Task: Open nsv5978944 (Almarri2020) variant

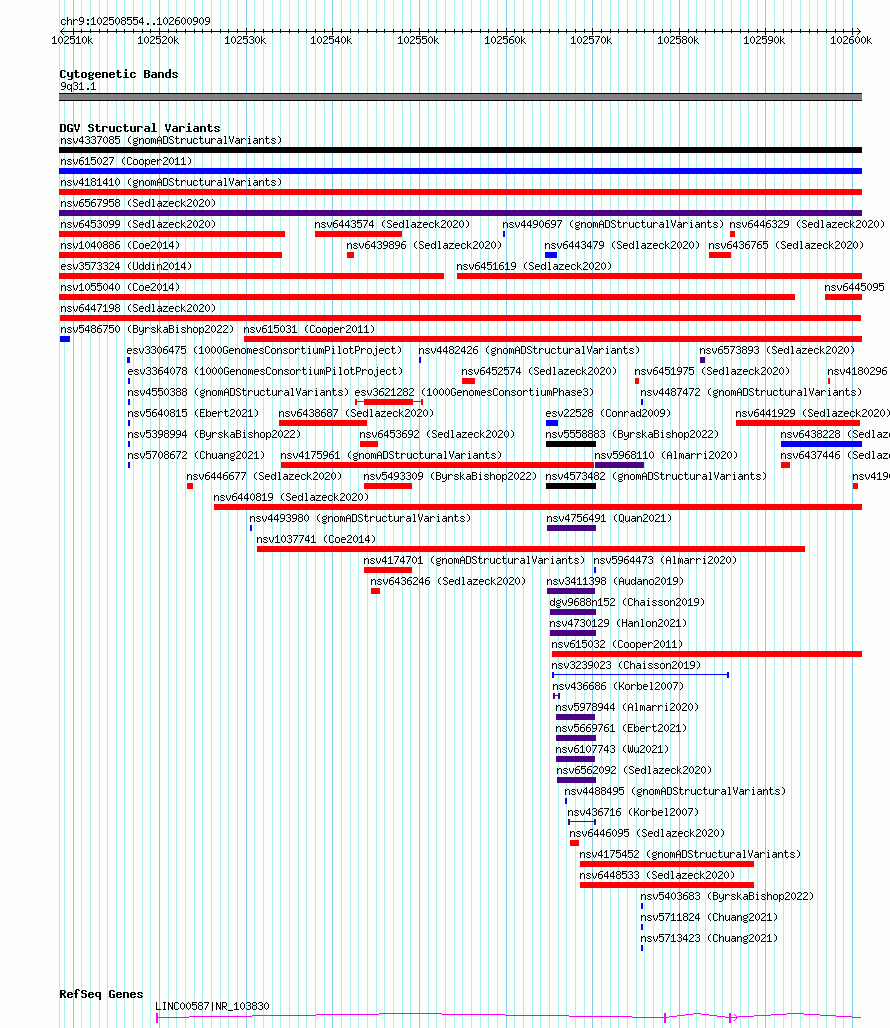Action: click(x=627, y=707)
